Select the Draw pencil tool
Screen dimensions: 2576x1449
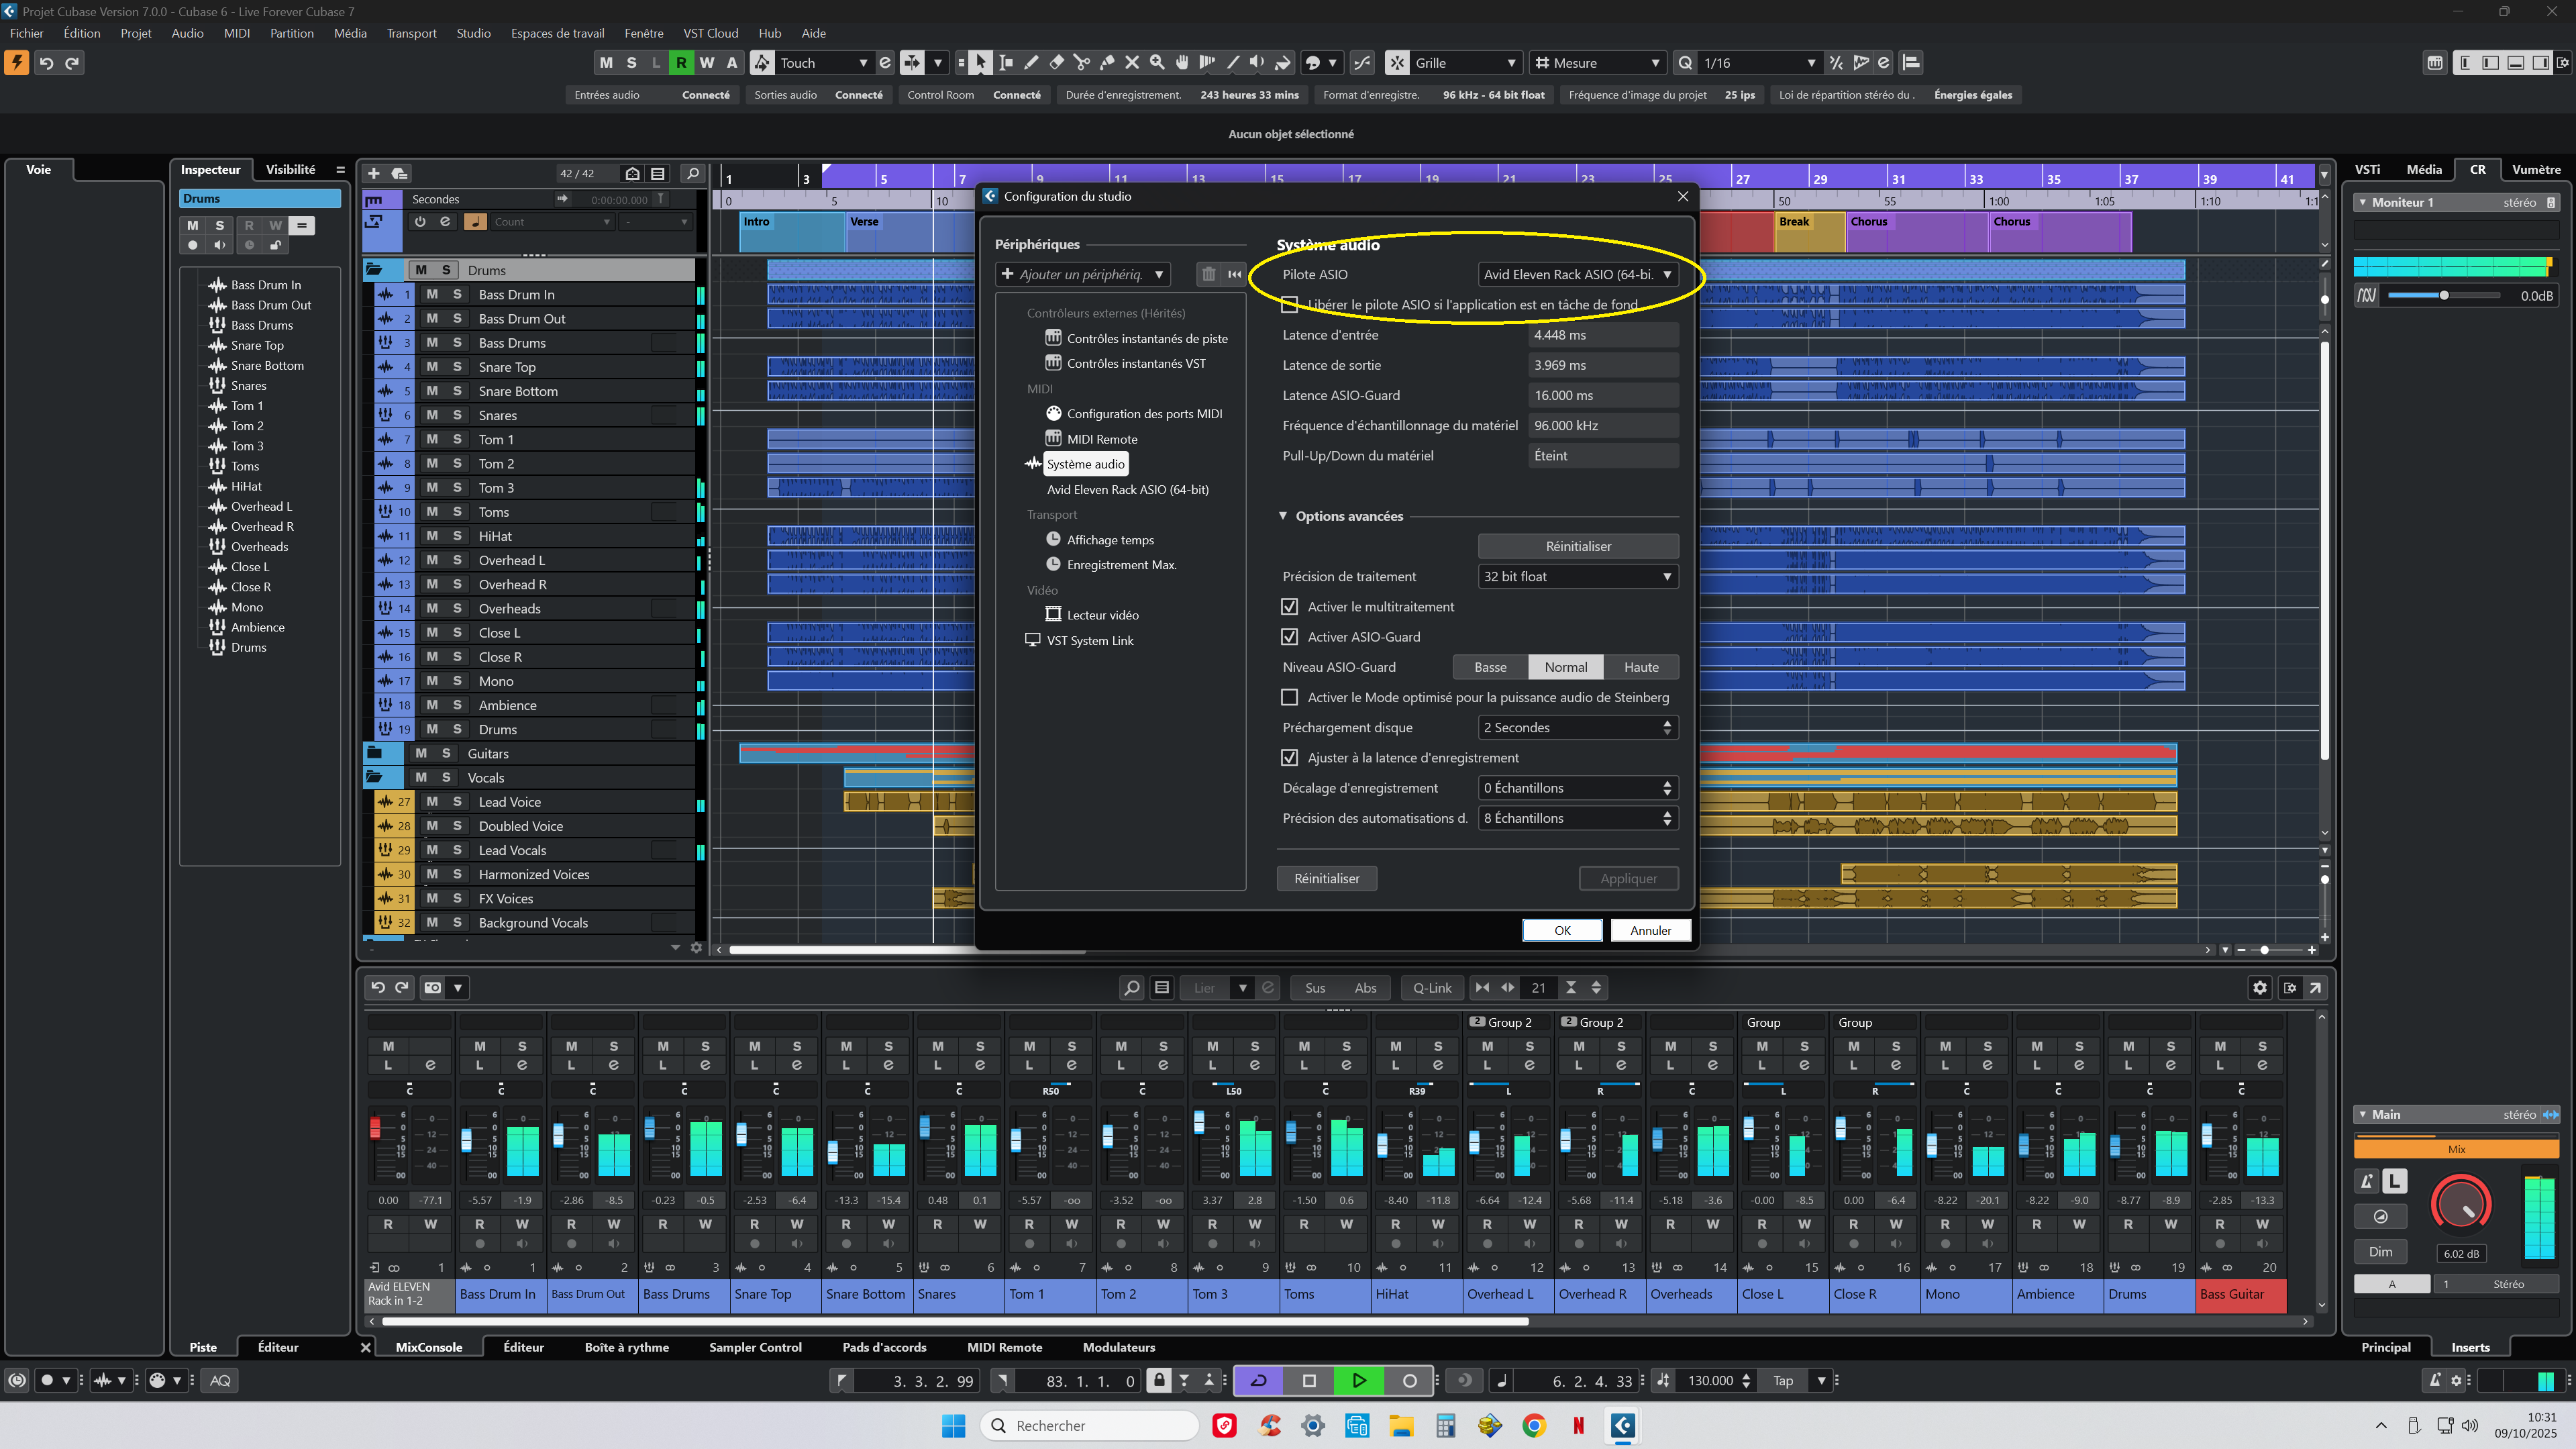(1031, 63)
